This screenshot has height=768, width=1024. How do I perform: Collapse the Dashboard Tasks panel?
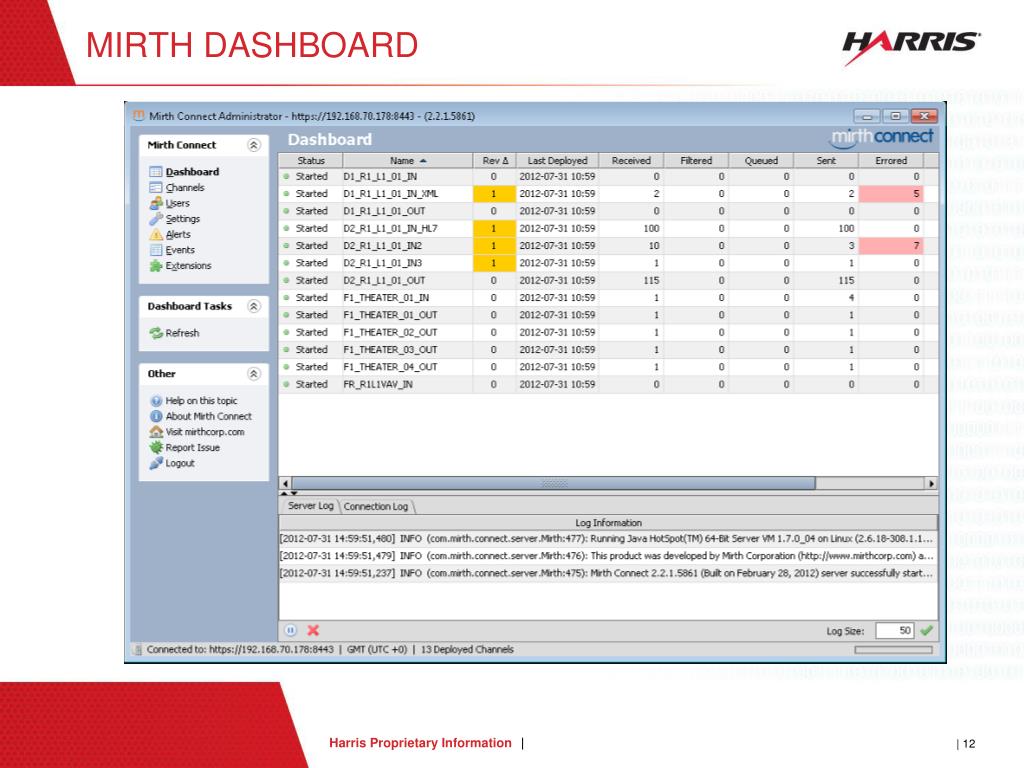pyautogui.click(x=254, y=306)
